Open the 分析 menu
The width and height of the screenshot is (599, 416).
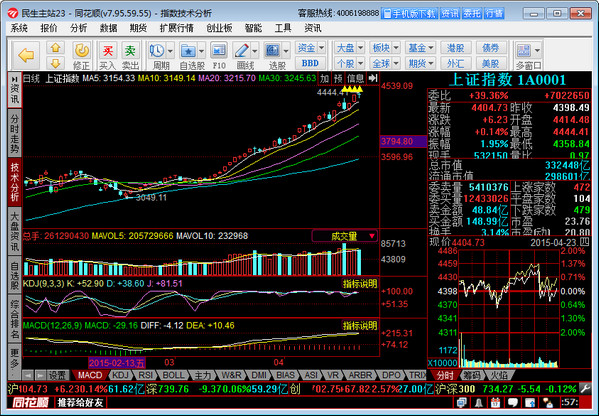(79, 28)
